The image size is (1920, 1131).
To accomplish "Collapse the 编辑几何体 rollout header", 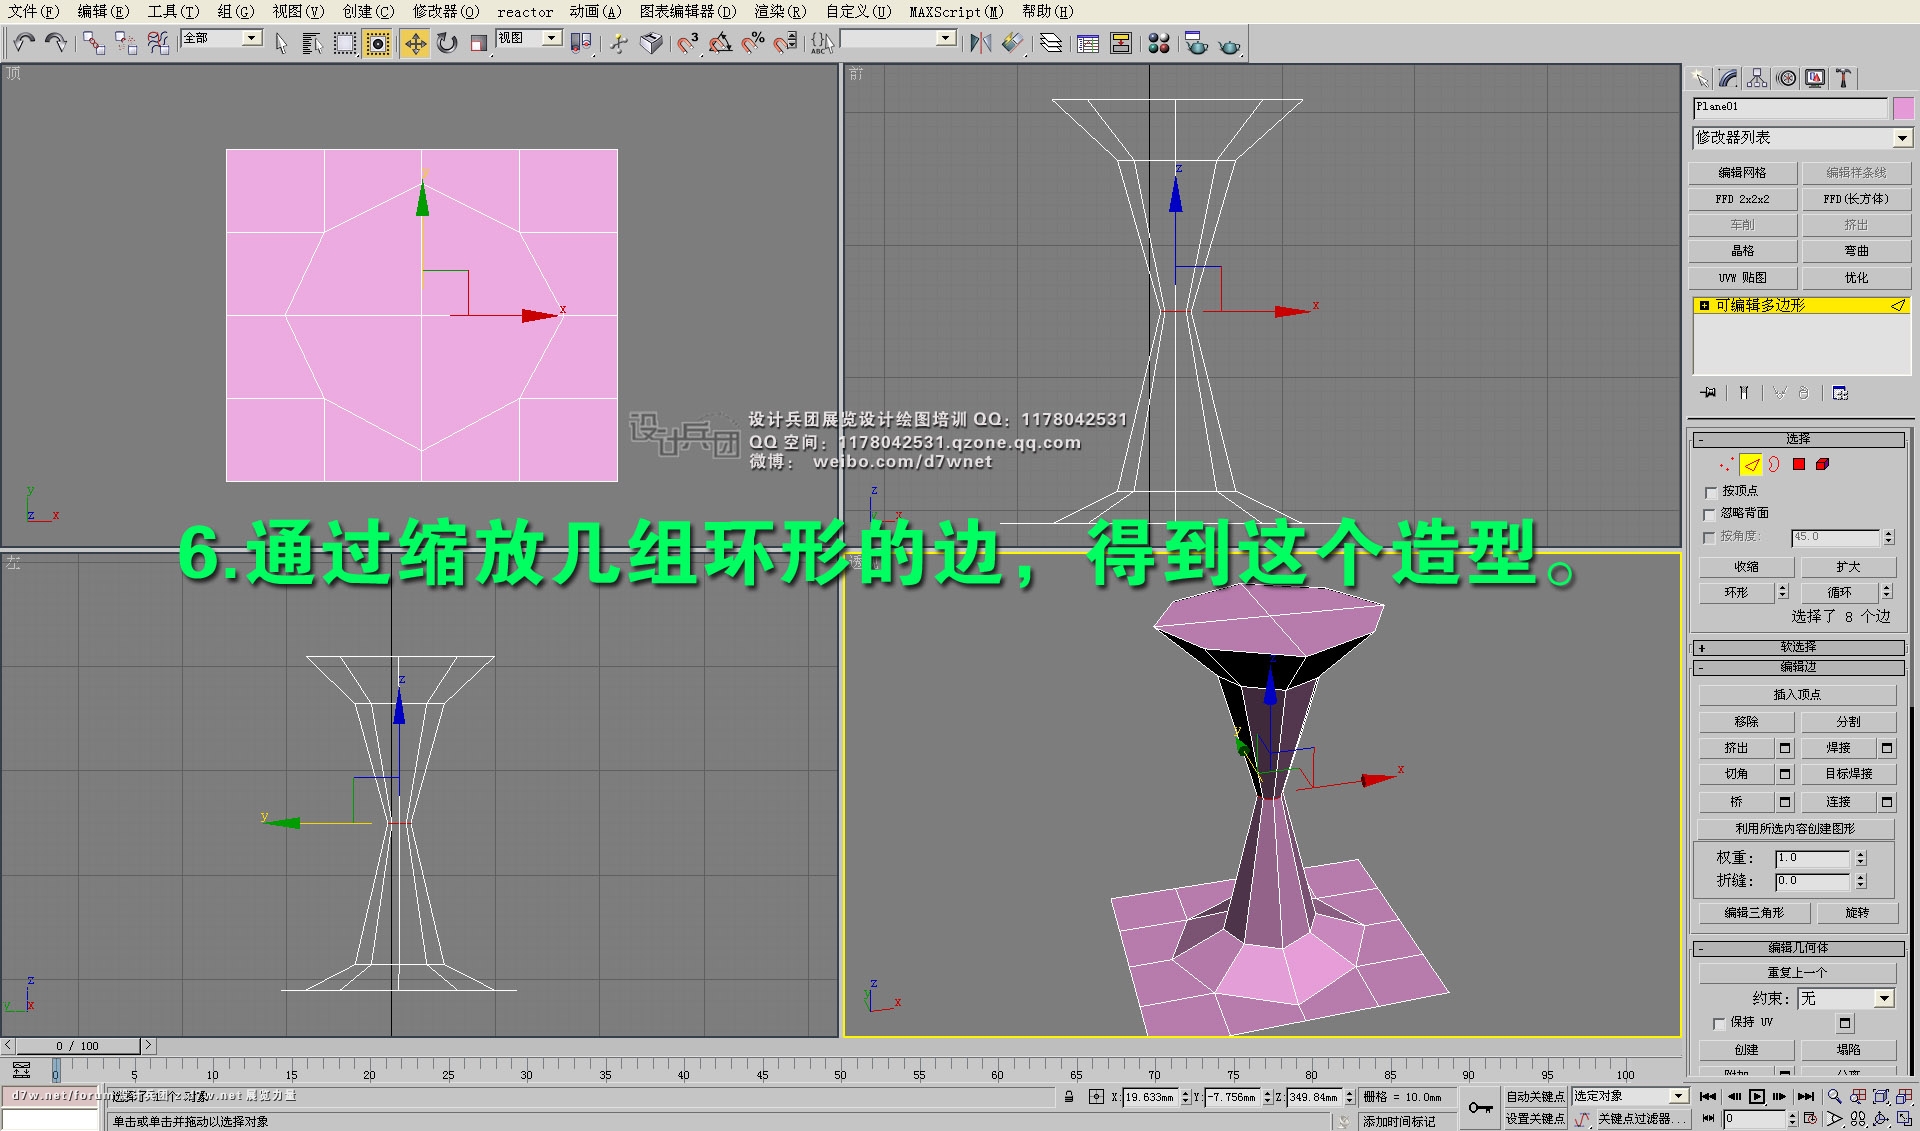I will click(x=1797, y=948).
